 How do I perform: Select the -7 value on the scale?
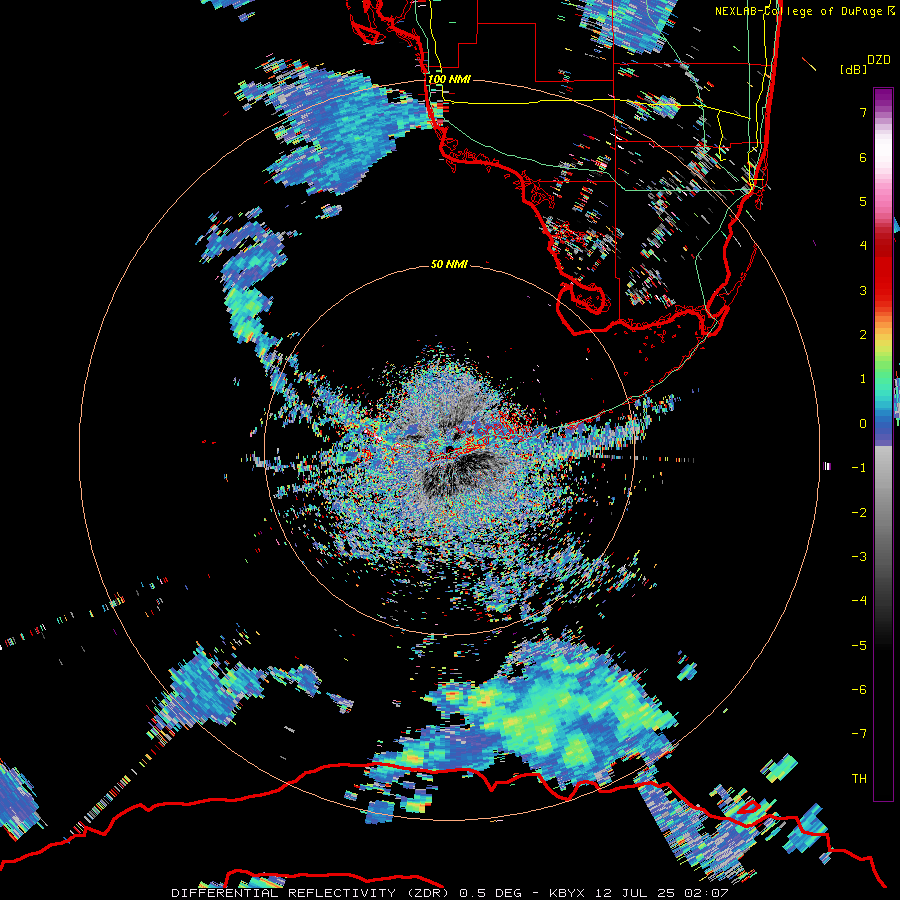pyautogui.click(x=859, y=734)
